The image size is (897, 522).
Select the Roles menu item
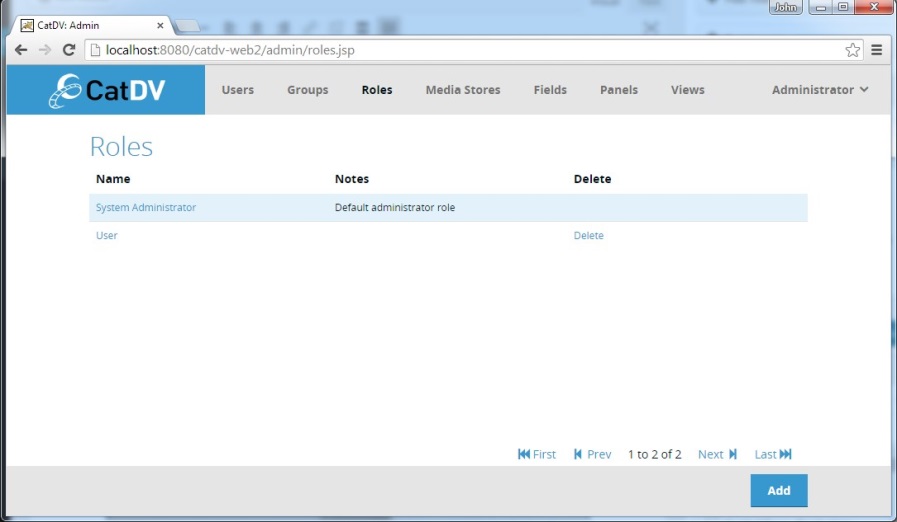coord(377,90)
